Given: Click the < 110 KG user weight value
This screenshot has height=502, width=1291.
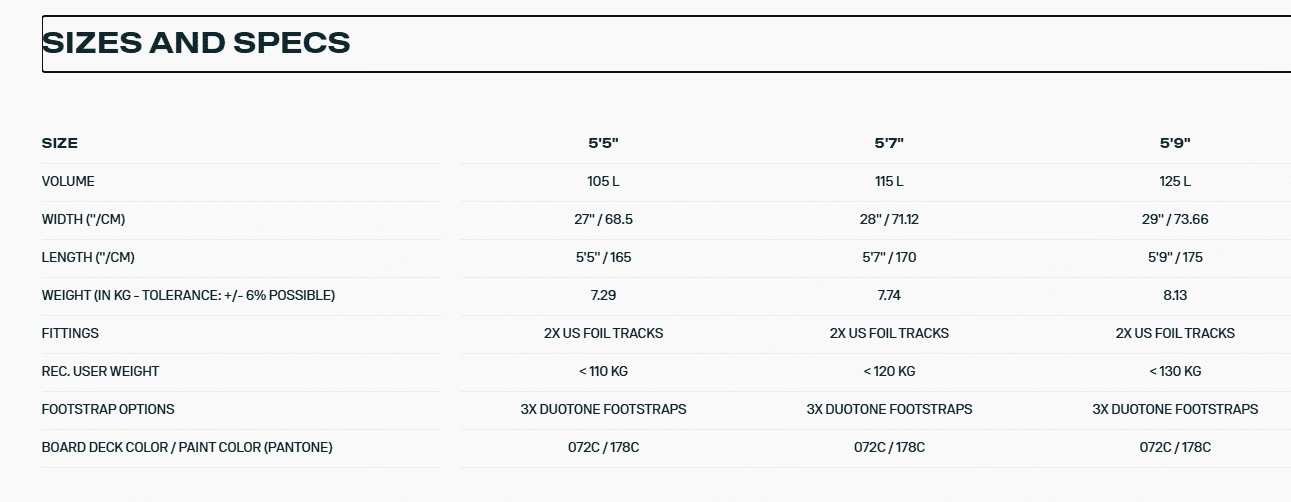Looking at the screenshot, I should pyautogui.click(x=603, y=372).
